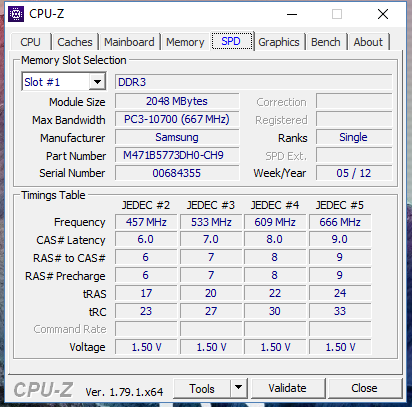Open the Graphics tab
This screenshot has height=407, width=412.
pos(279,42)
